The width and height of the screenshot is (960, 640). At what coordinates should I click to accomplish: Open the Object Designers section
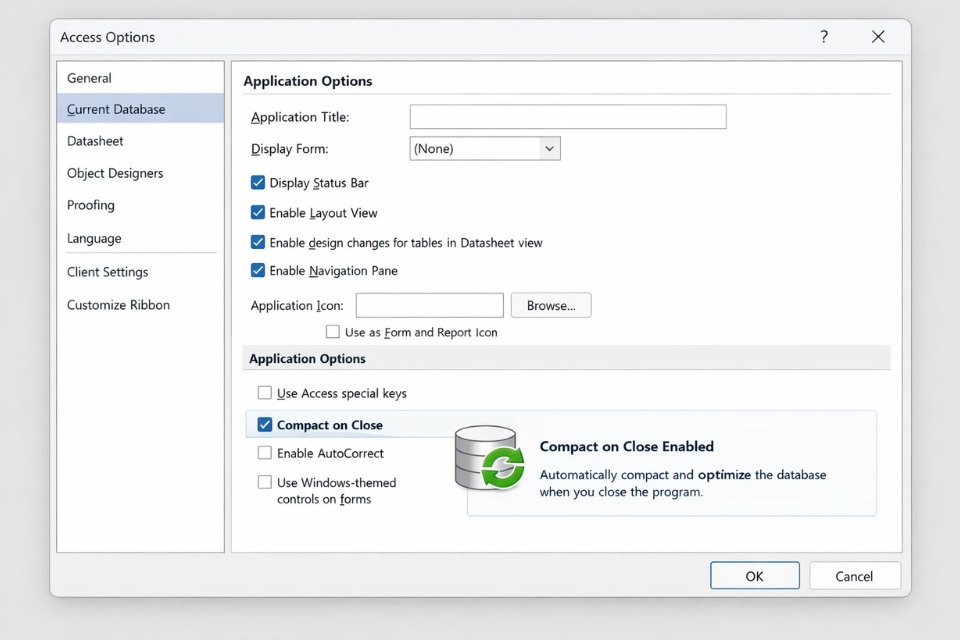coord(115,173)
